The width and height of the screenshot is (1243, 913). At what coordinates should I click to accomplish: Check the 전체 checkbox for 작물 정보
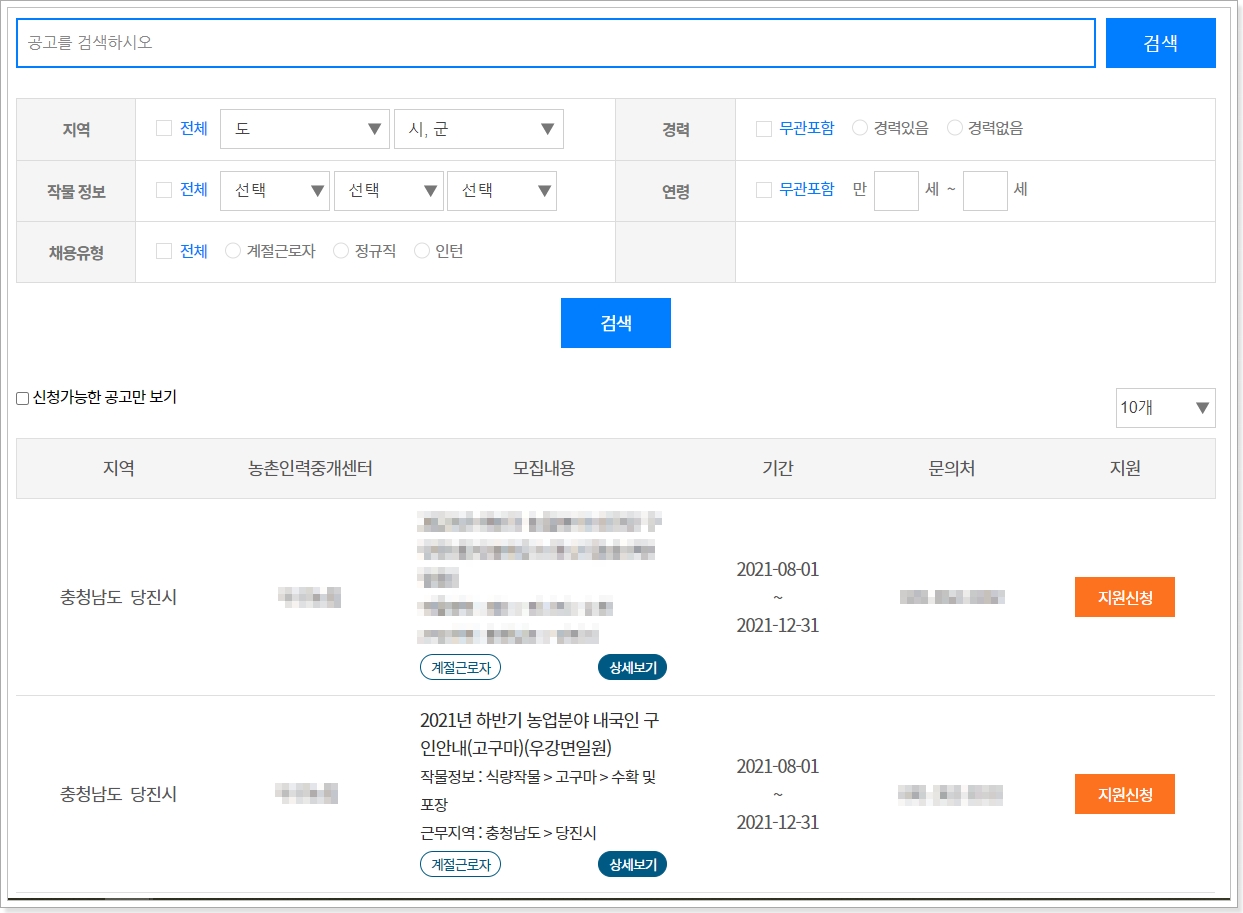pos(164,190)
